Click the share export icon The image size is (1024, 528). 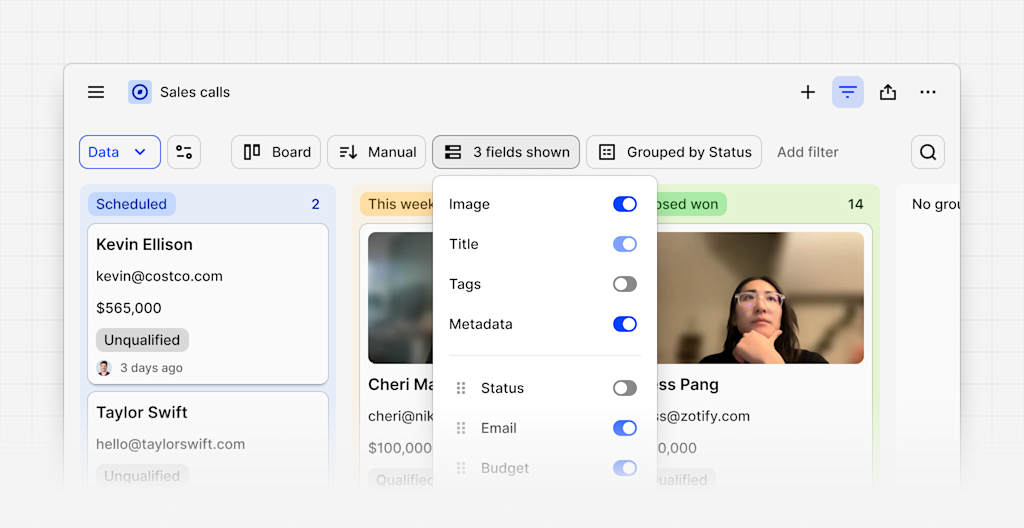click(888, 92)
